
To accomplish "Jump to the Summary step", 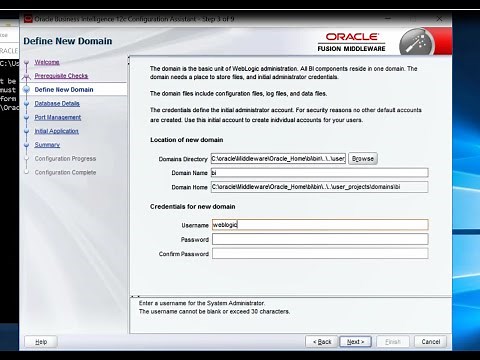I will (47, 145).
